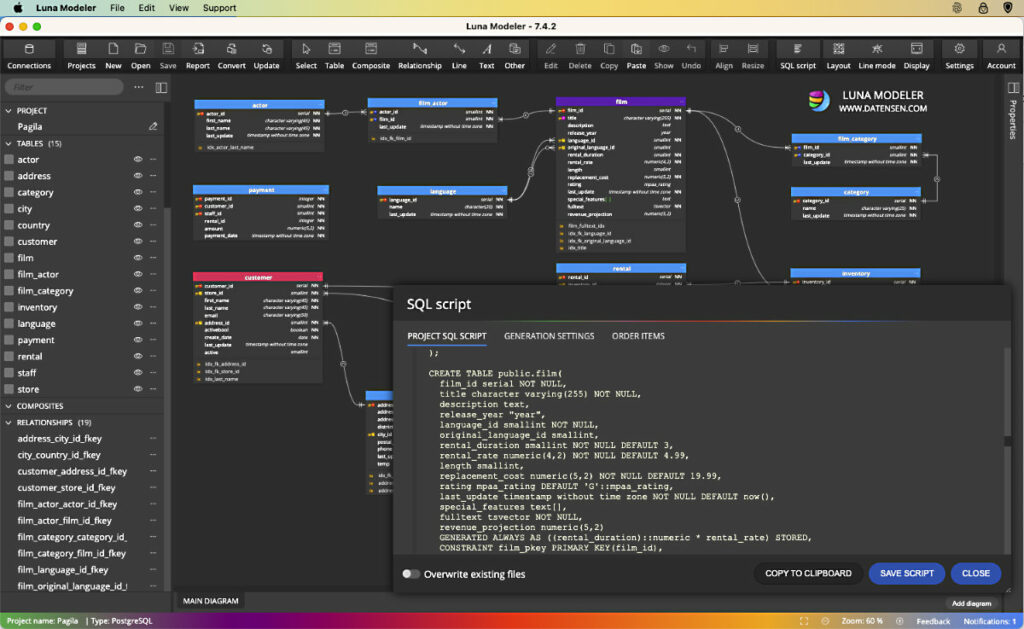Choose the Text tool in the toolbar
Viewport: 1024px width, 629px height.
pos(487,52)
